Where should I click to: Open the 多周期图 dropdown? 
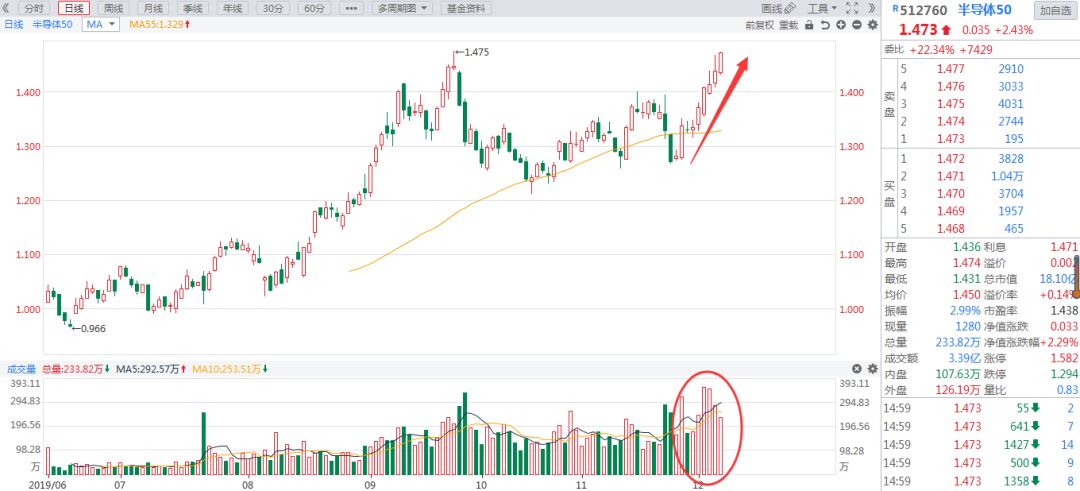tap(402, 8)
